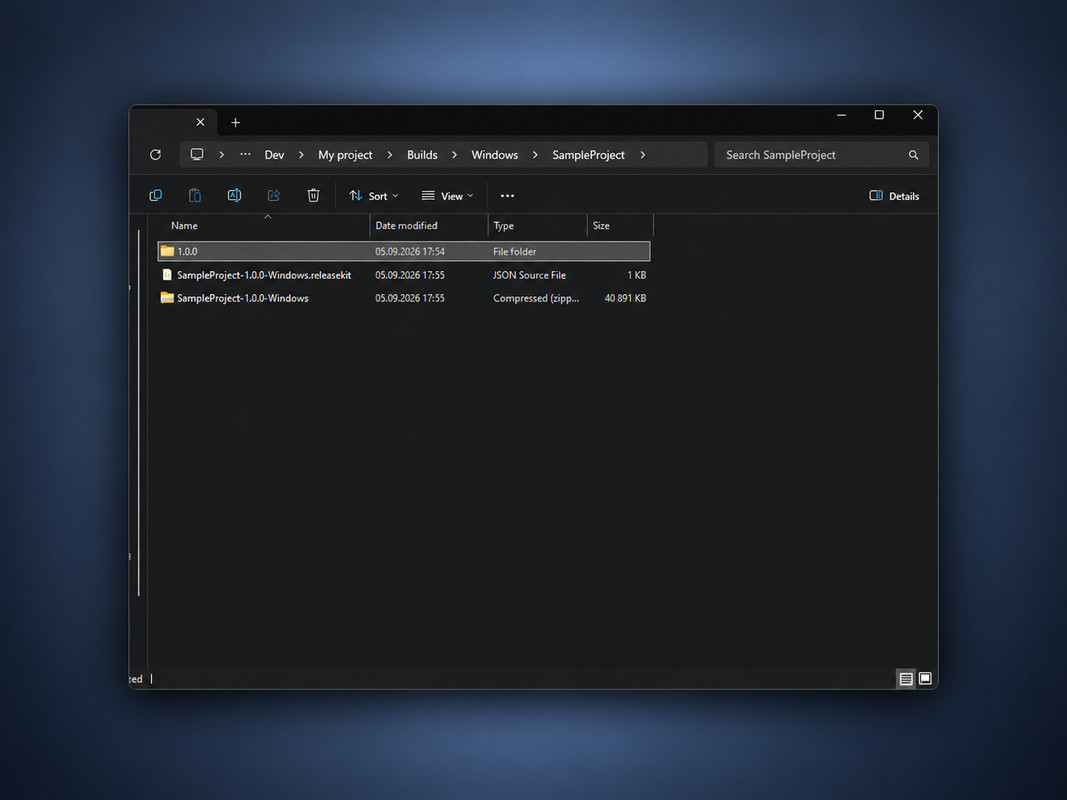
Task: Refresh the folder view
Action: coord(155,155)
